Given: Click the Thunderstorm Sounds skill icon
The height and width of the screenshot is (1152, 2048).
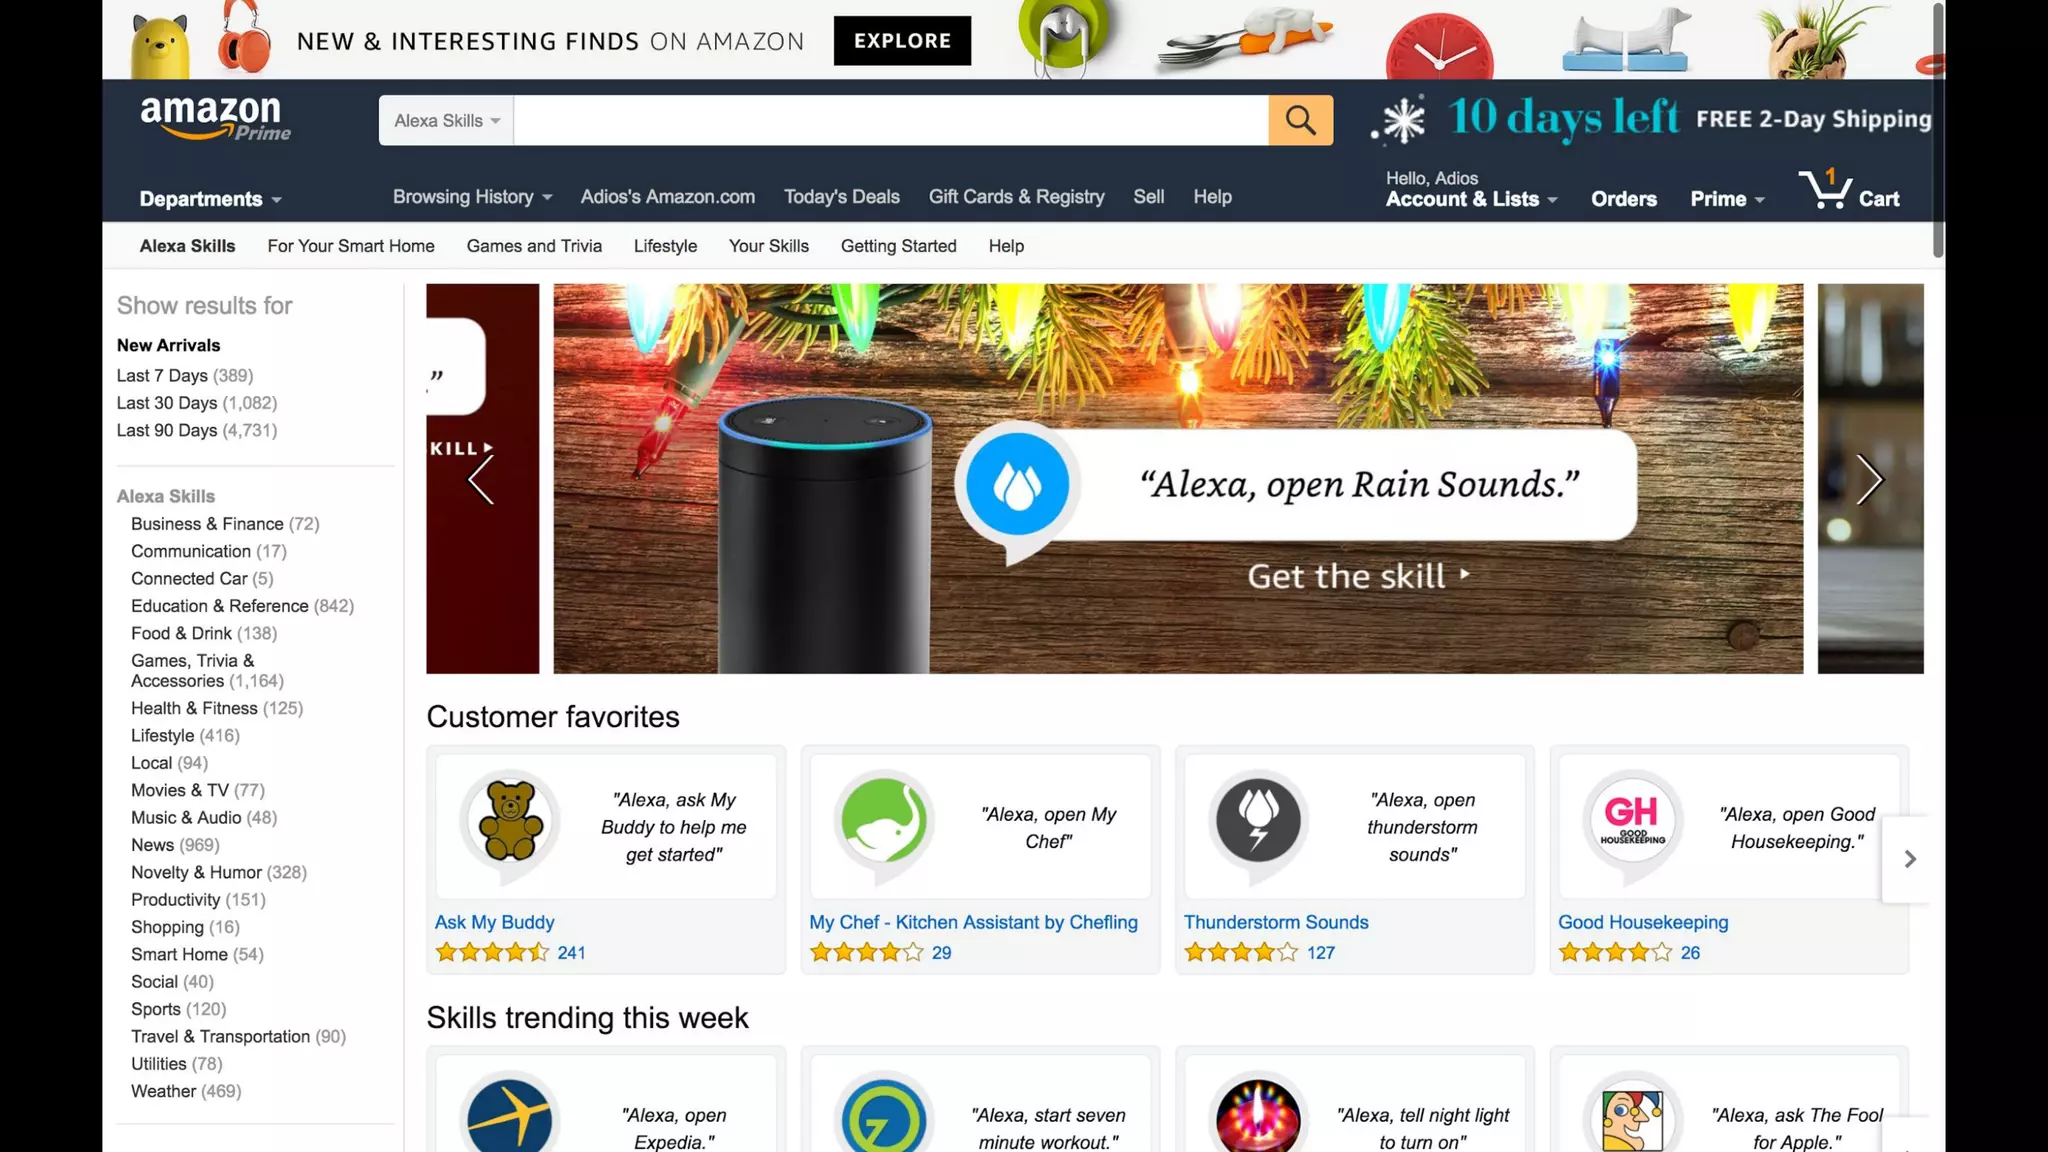Looking at the screenshot, I should (x=1258, y=822).
